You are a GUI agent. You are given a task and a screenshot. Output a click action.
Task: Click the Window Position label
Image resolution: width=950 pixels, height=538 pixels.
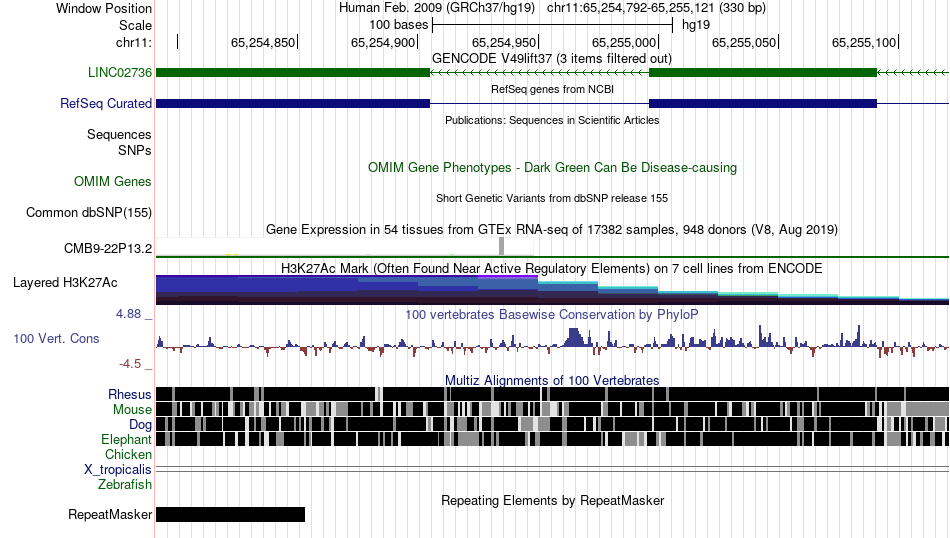tap(104, 8)
